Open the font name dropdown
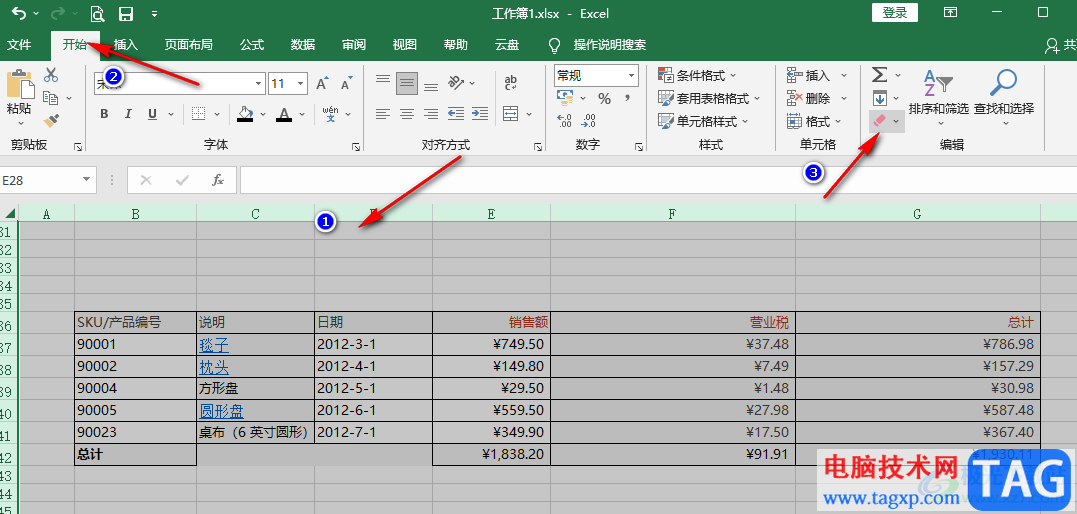The height and width of the screenshot is (514, 1077). 258,84
